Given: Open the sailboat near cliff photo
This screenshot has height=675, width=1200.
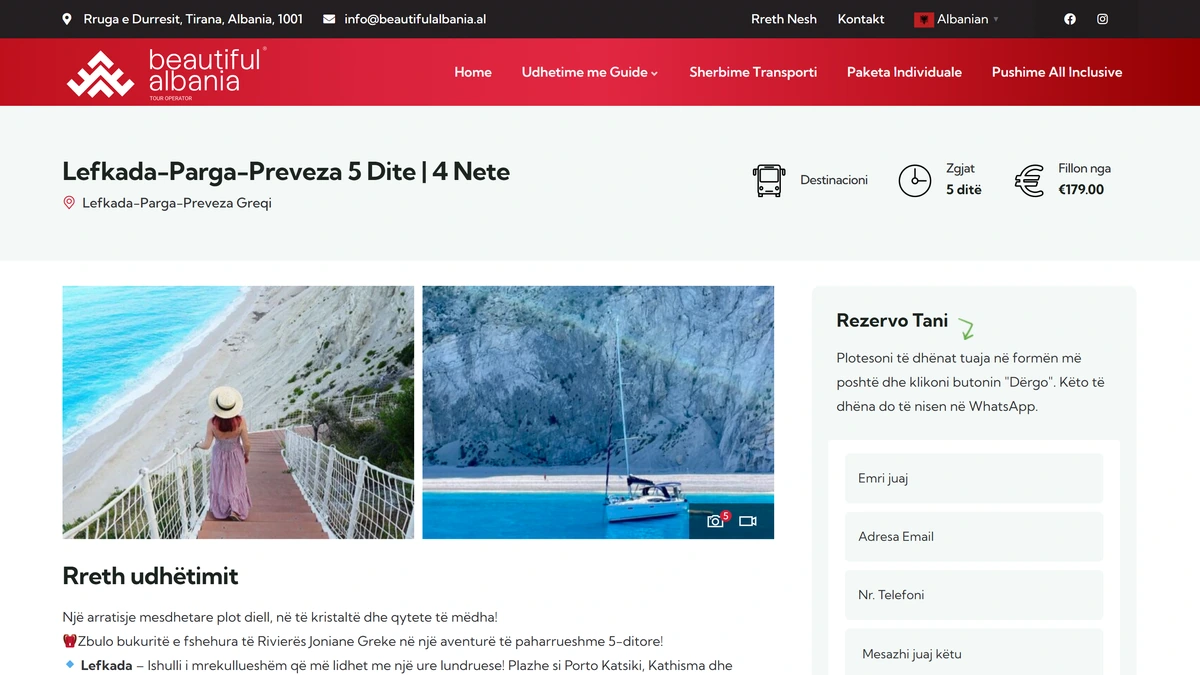Looking at the screenshot, I should (x=598, y=412).
